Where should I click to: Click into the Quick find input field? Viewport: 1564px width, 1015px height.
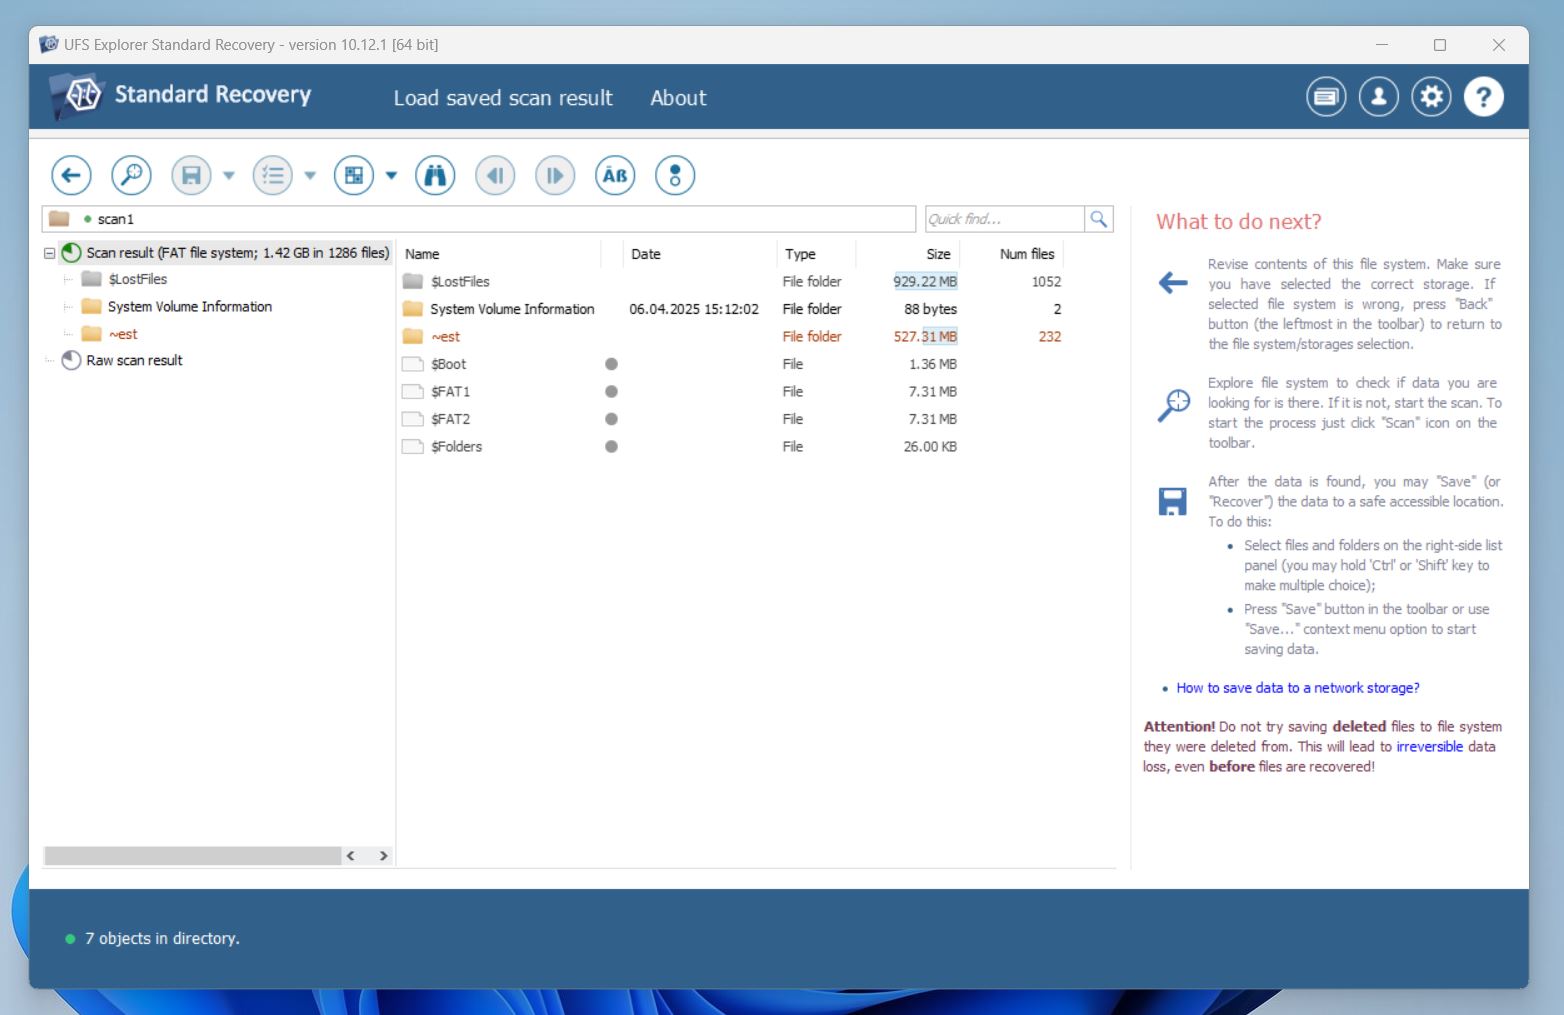[x=1005, y=219]
